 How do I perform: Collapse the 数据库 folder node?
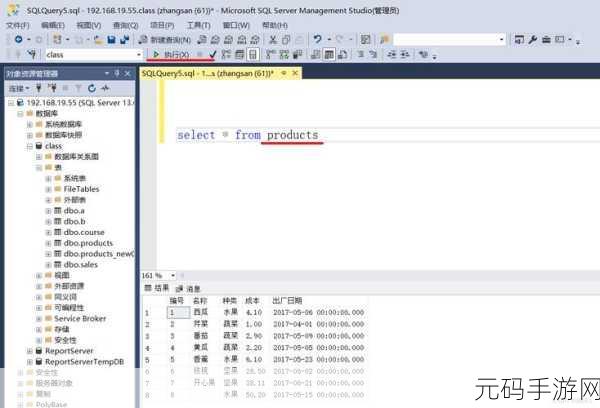20,114
